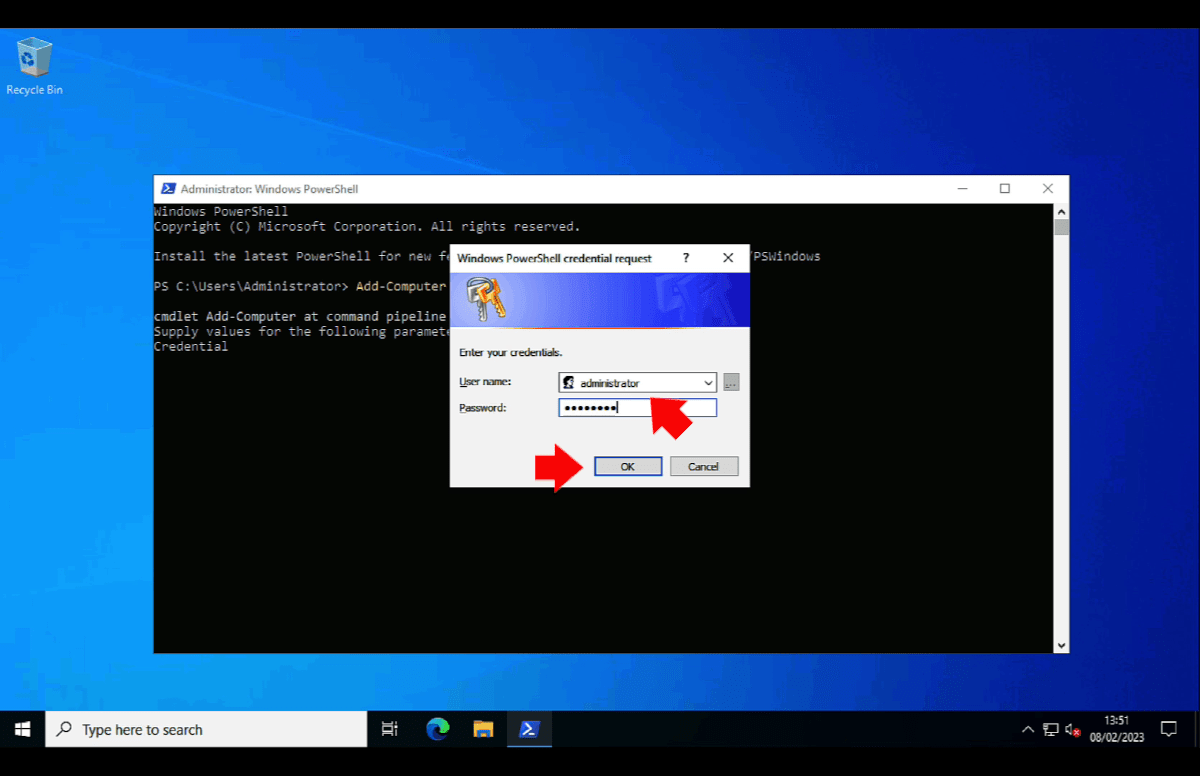
Task: Open the Start menu
Action: [21, 729]
